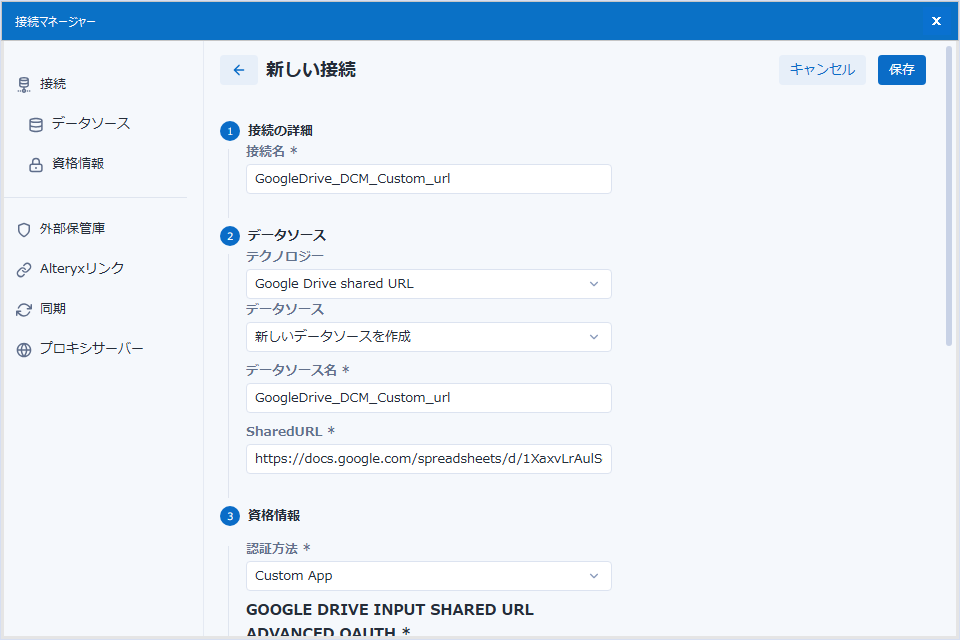Focus the SharedURL input field
This screenshot has height=640, width=960.
428,459
